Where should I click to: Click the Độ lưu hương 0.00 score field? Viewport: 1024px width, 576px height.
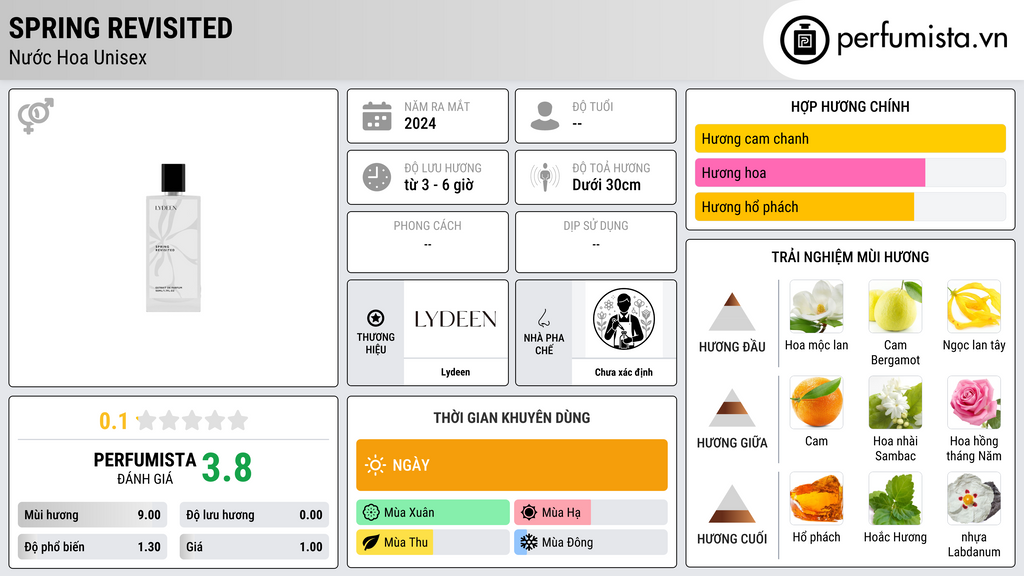point(254,515)
